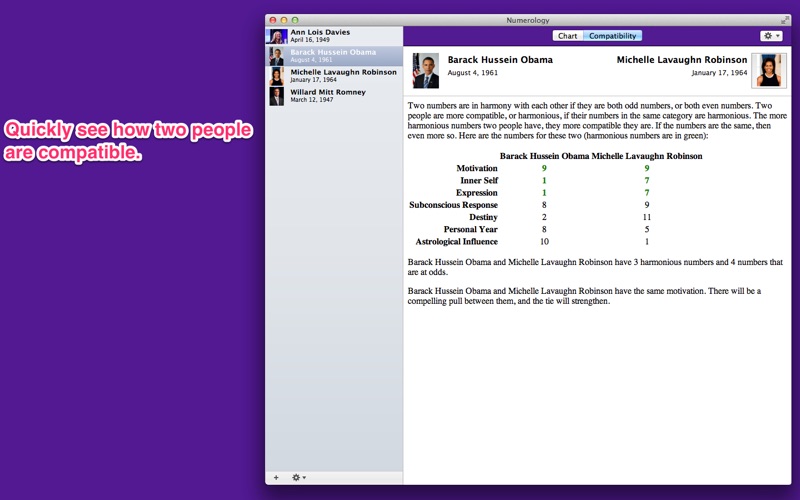Select Willard Mitt Romney in sidebar

(x=334, y=96)
